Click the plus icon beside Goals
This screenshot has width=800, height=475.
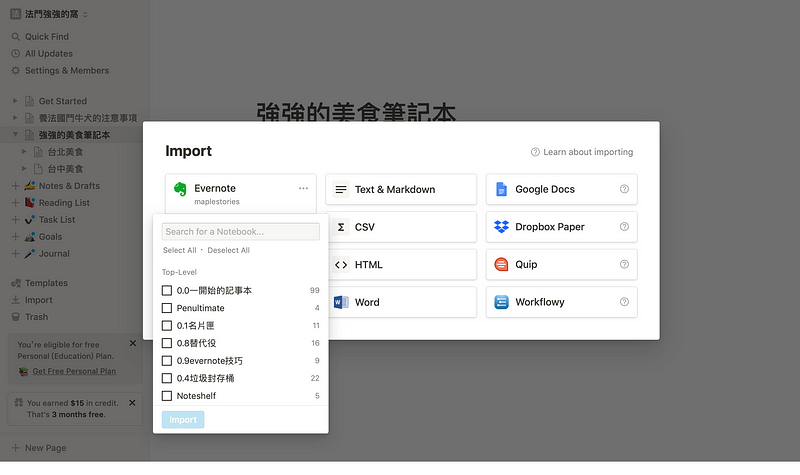point(15,237)
